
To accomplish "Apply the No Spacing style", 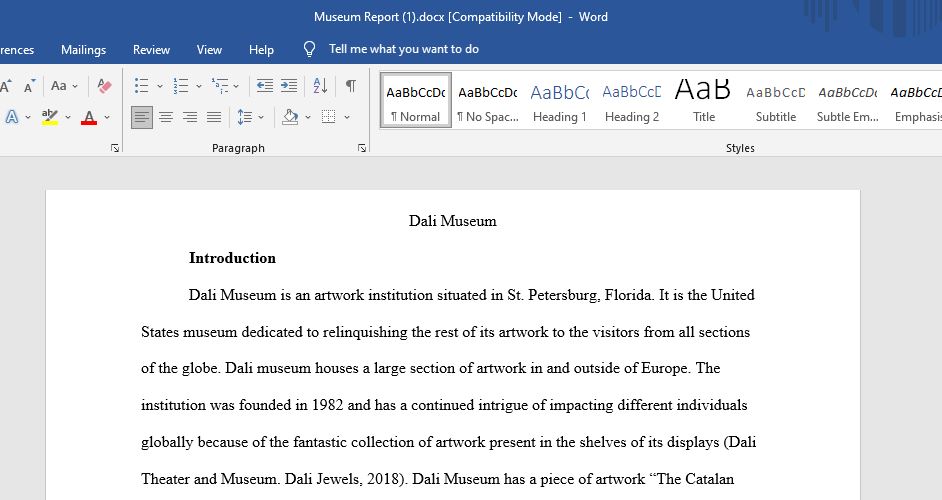I will 488,100.
